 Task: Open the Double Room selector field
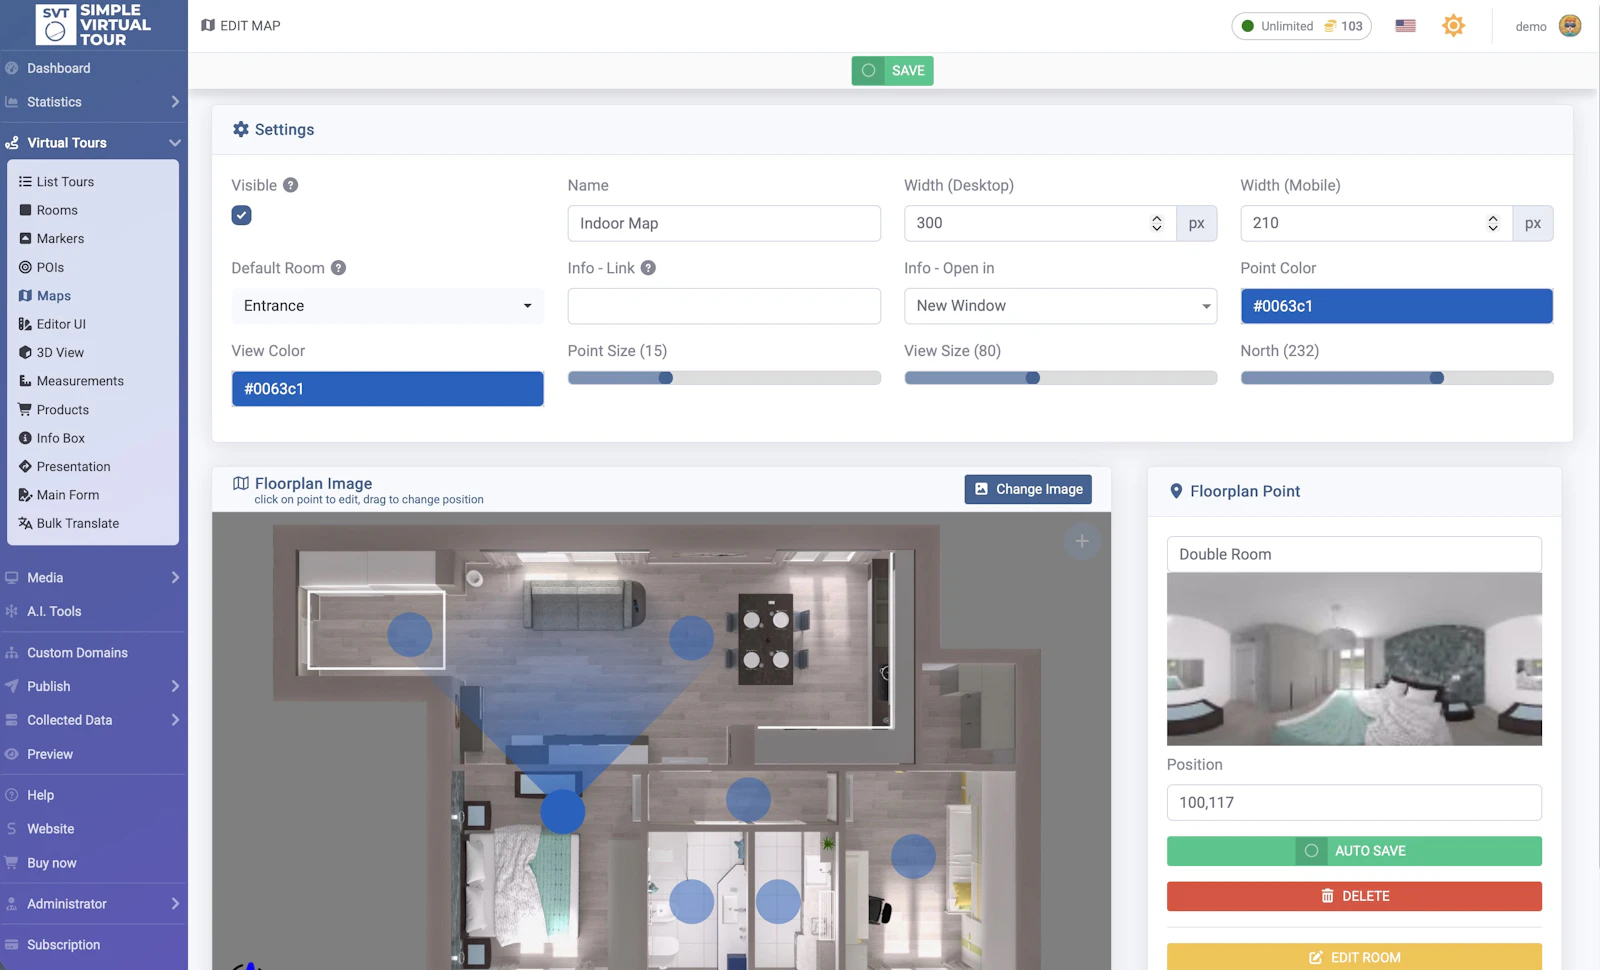click(x=1354, y=554)
